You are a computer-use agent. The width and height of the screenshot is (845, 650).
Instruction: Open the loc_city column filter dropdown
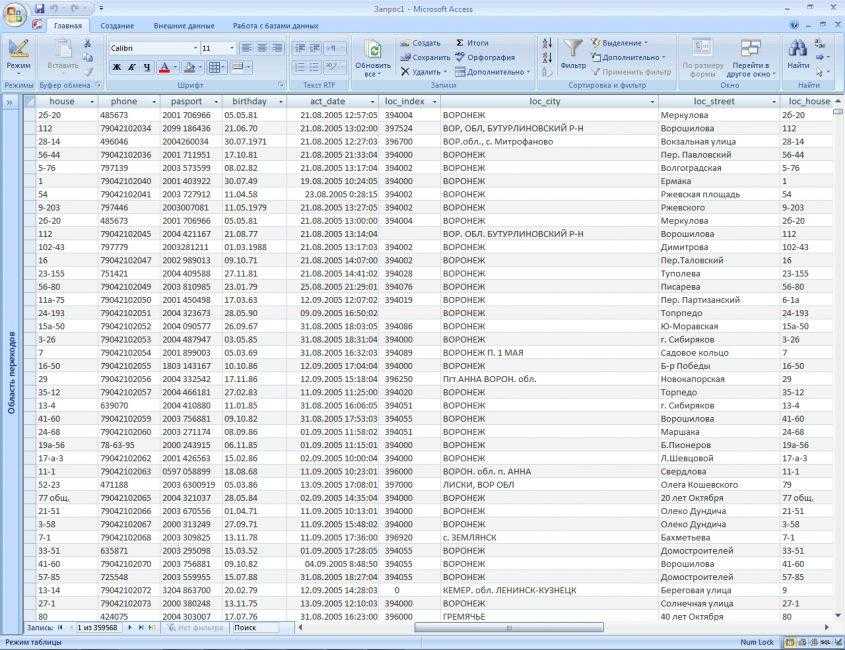click(650, 102)
